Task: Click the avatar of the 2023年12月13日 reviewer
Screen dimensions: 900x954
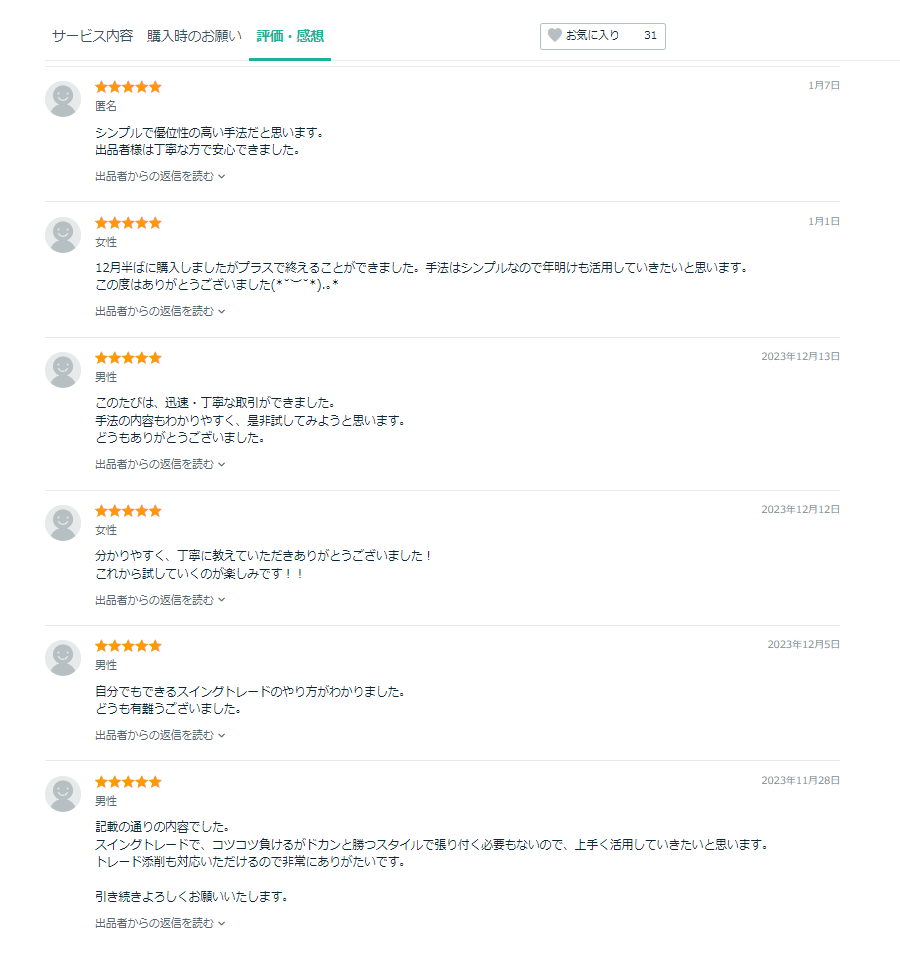Action: (63, 370)
